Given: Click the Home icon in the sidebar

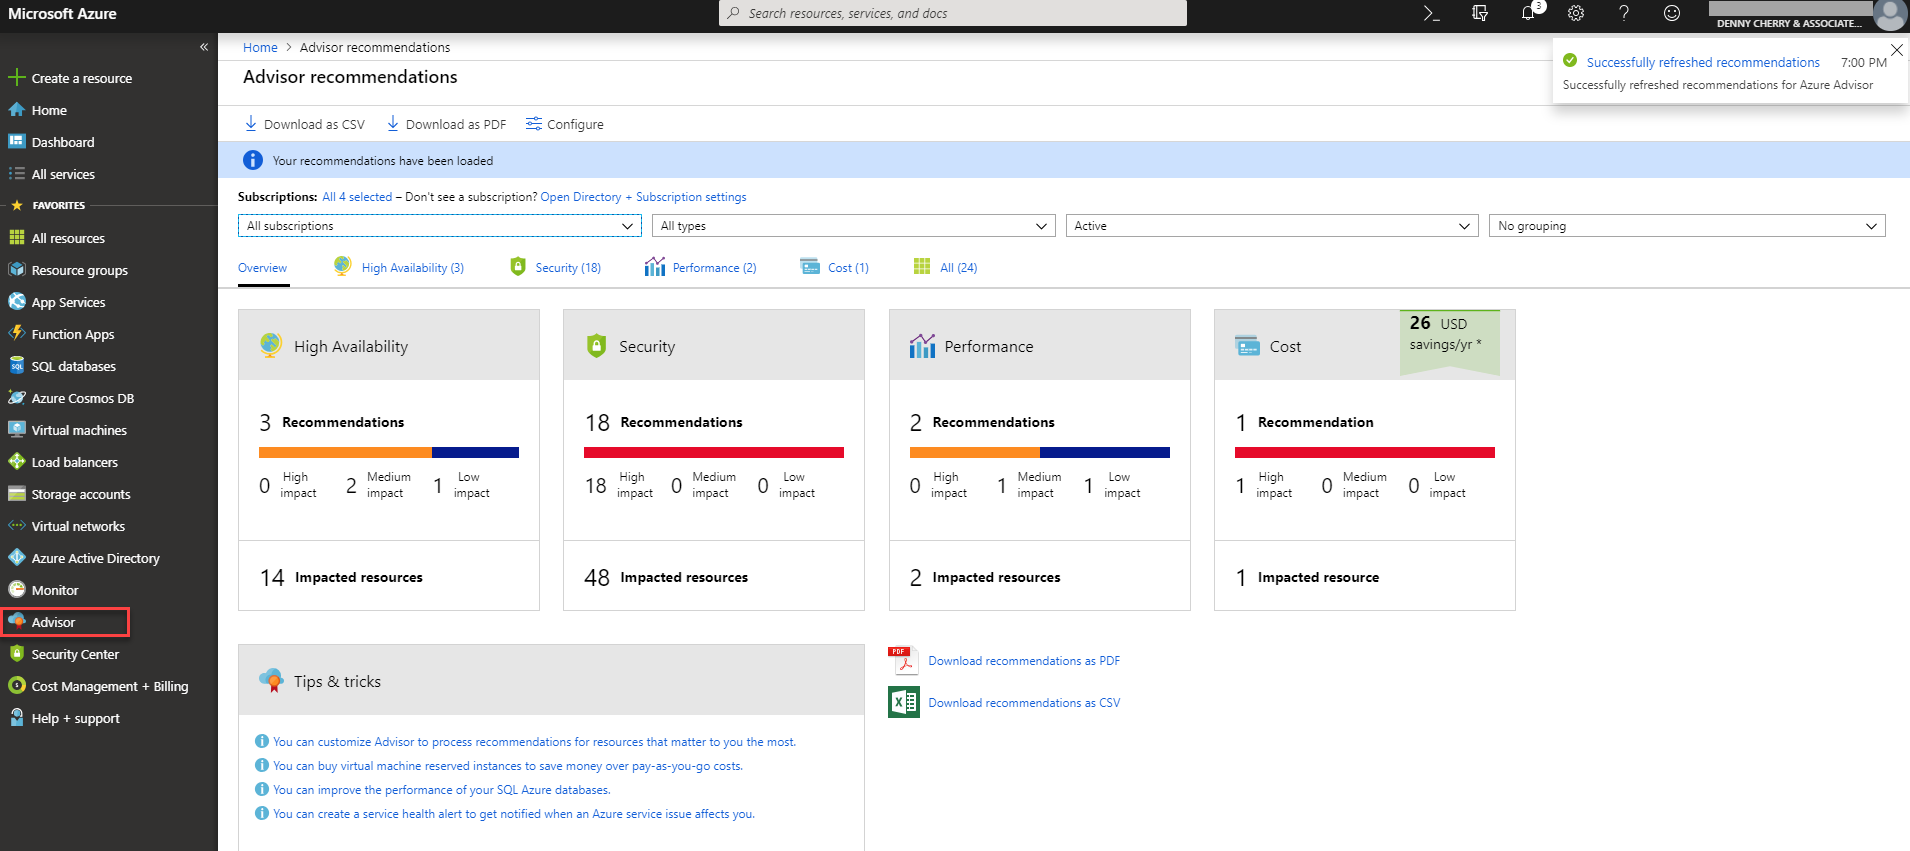Looking at the screenshot, I should [17, 110].
